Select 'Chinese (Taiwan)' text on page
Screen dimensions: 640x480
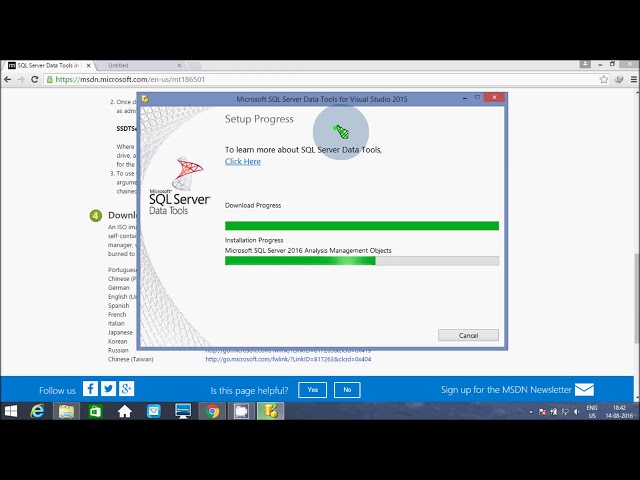point(131,359)
